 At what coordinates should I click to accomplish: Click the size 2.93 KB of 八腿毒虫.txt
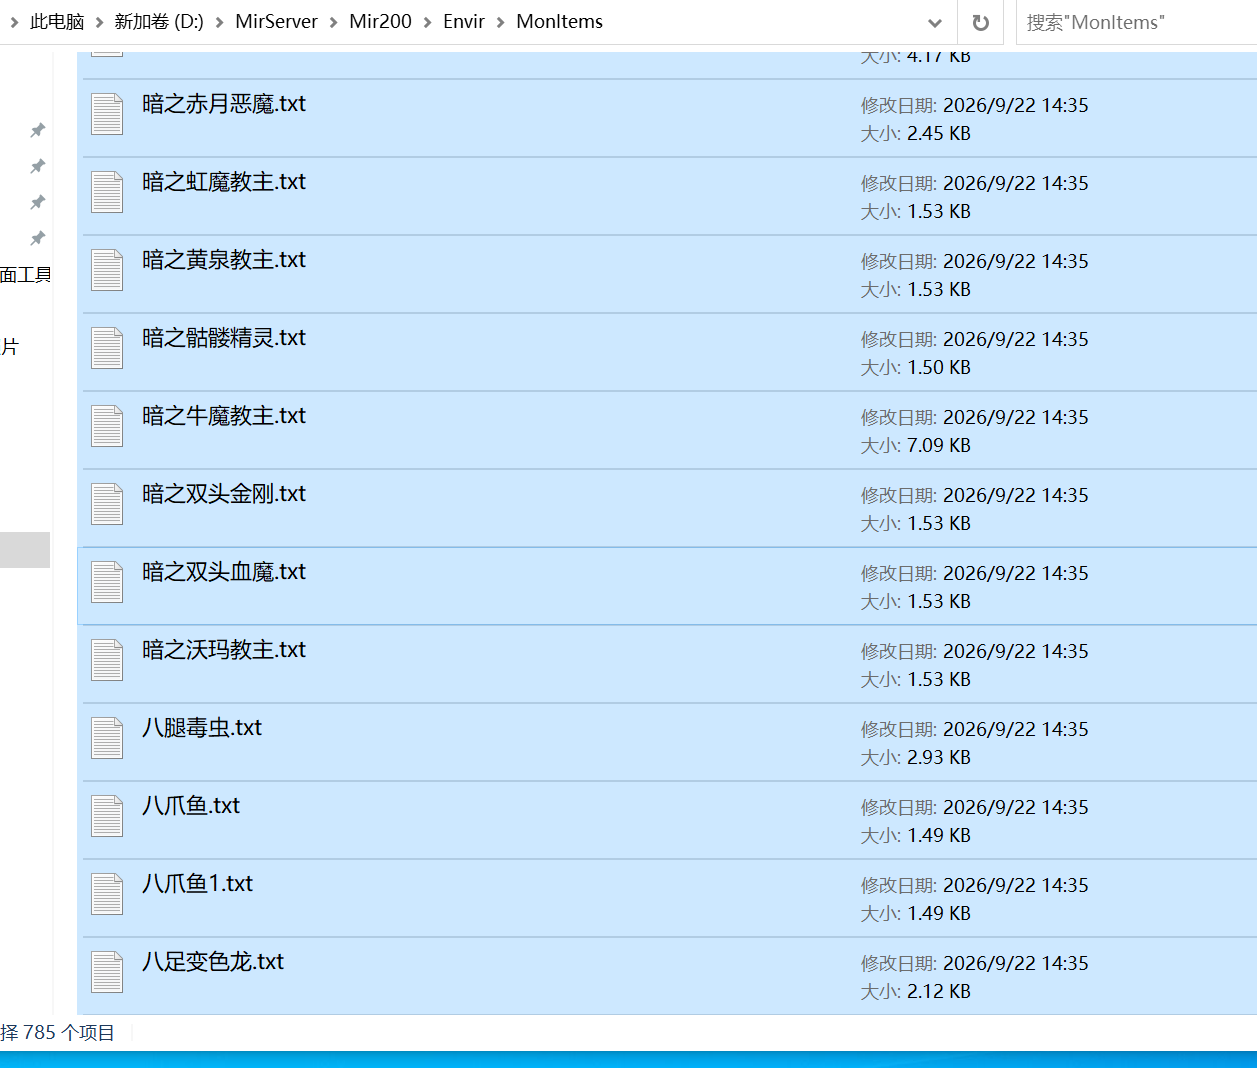pyautogui.click(x=939, y=757)
